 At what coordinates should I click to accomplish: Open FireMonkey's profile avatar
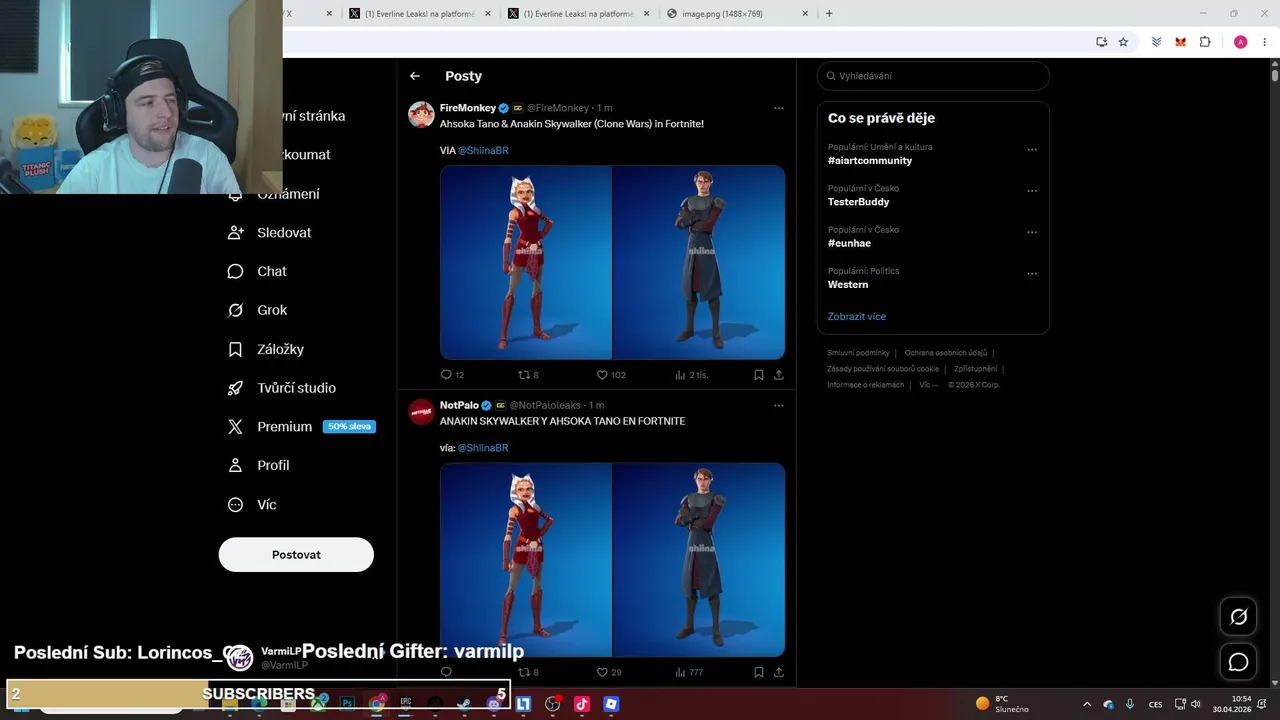[x=421, y=114]
